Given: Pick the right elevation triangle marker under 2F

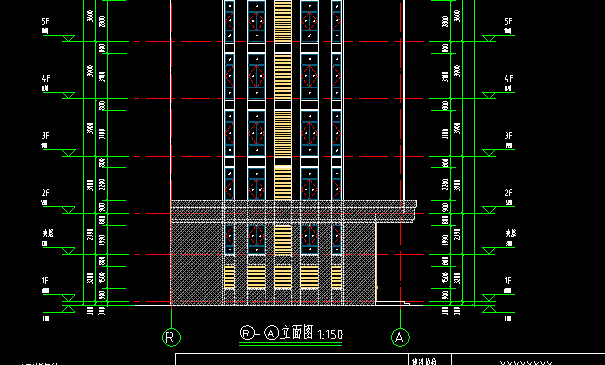Looking at the screenshot, I should point(489,210).
